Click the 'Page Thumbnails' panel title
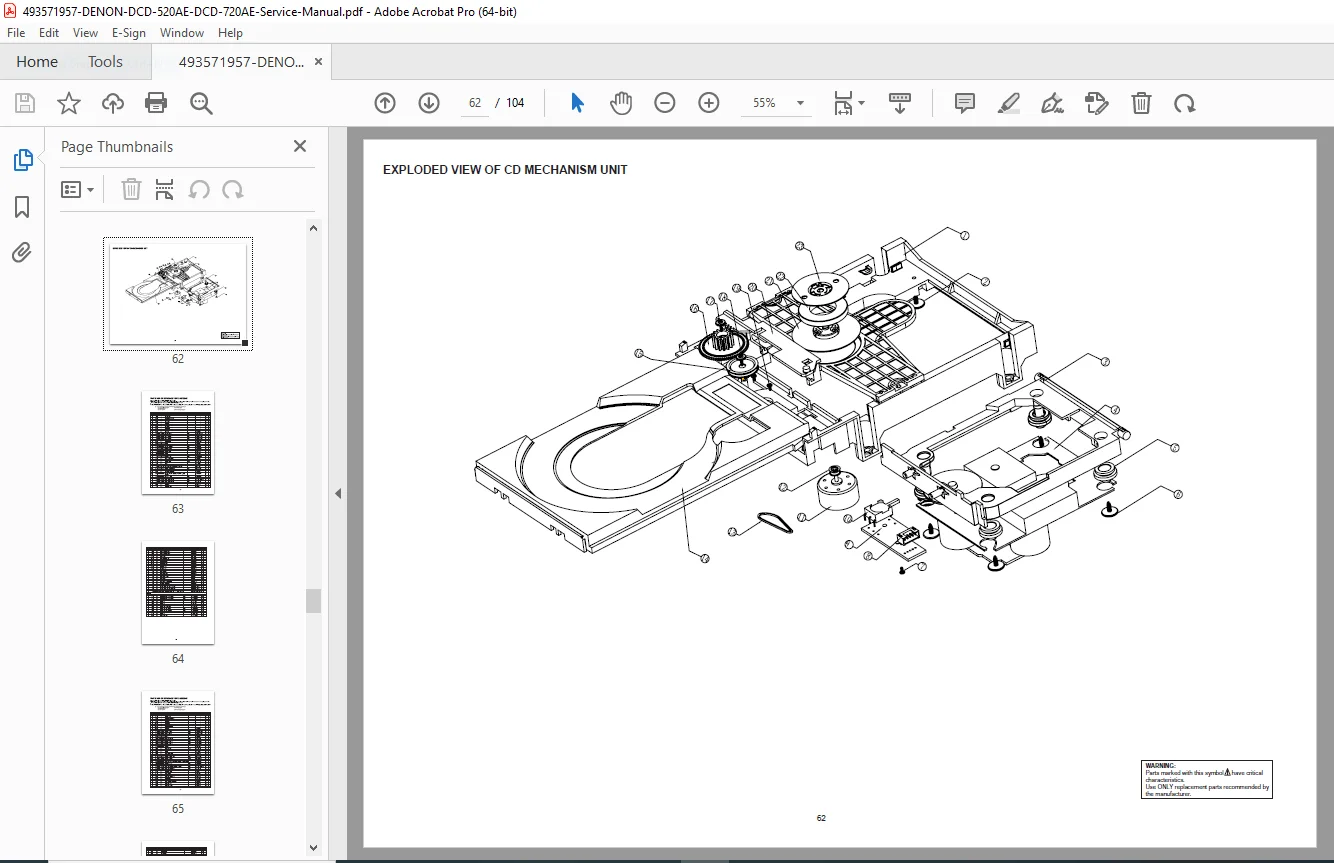Screen dimensions: 1334x863 [117, 147]
